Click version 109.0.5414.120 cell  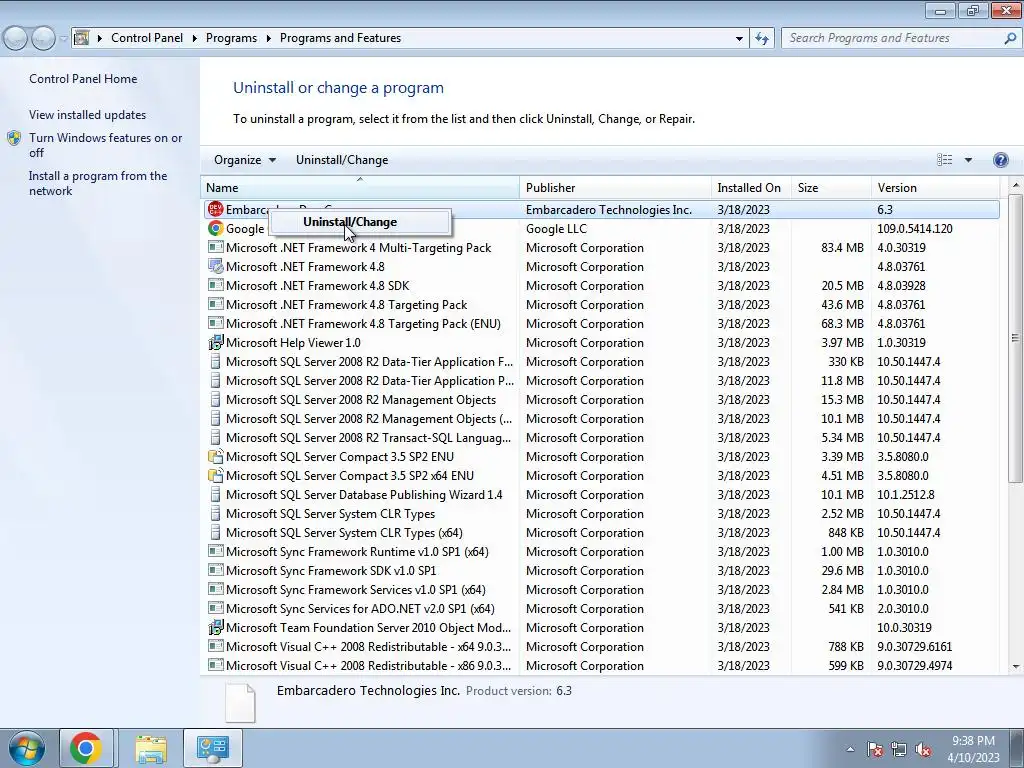[x=914, y=229]
